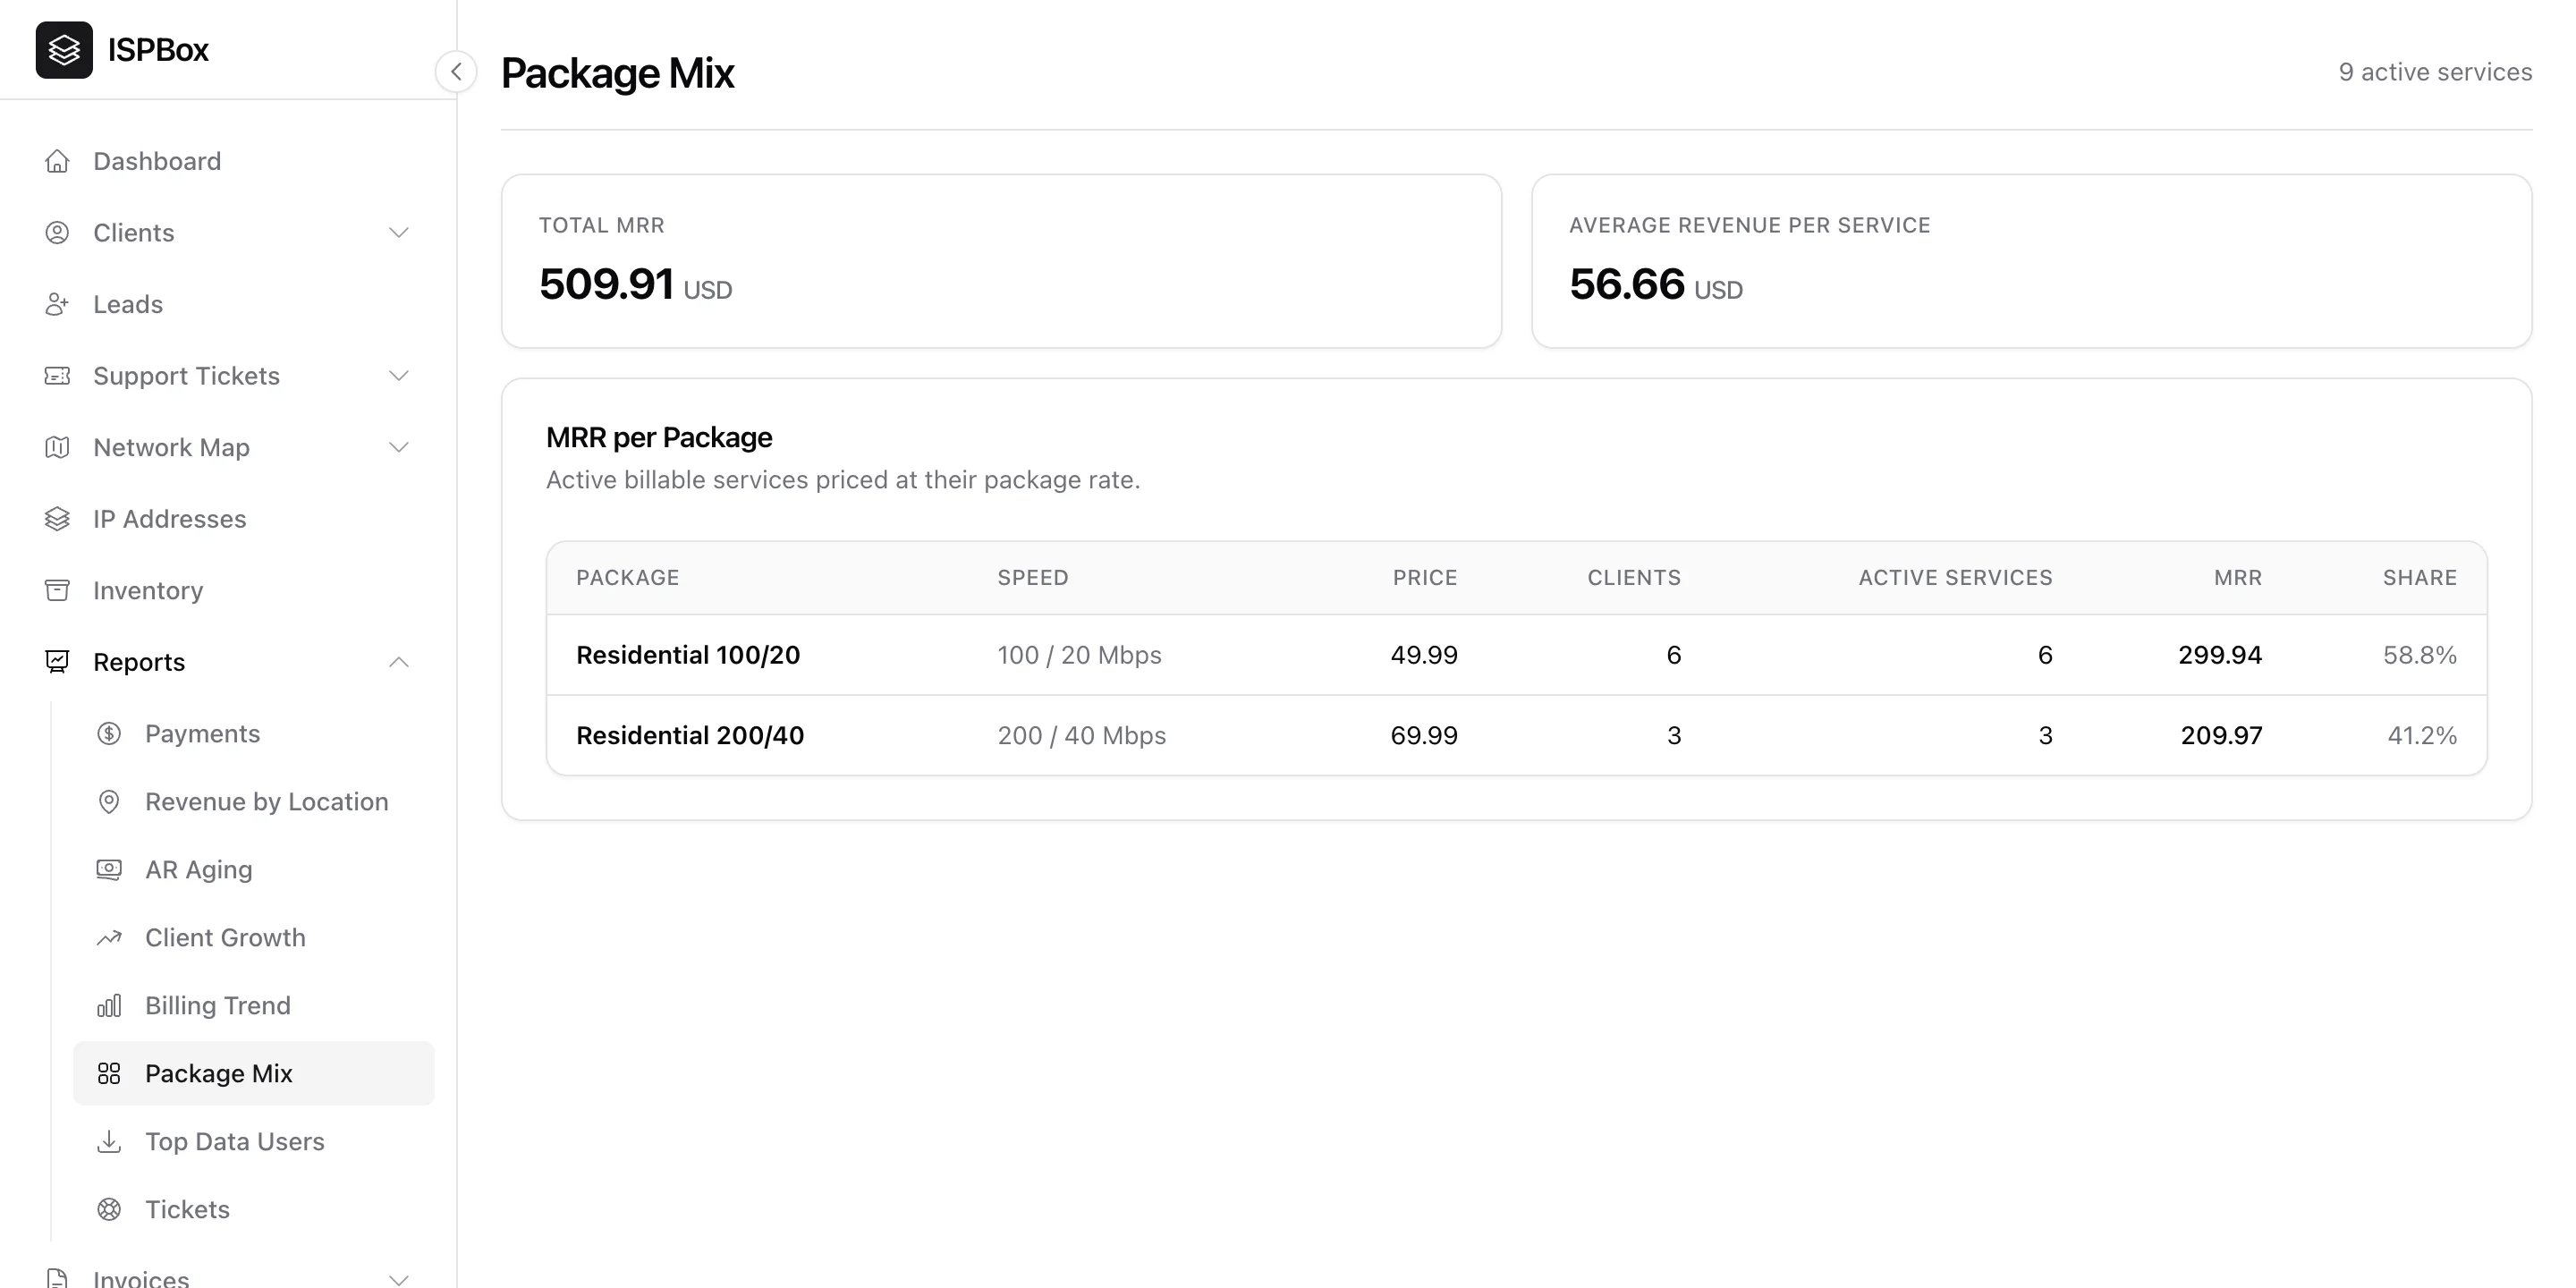Click the PRICE column header
This screenshot has width=2576, height=1288.
click(x=1425, y=578)
